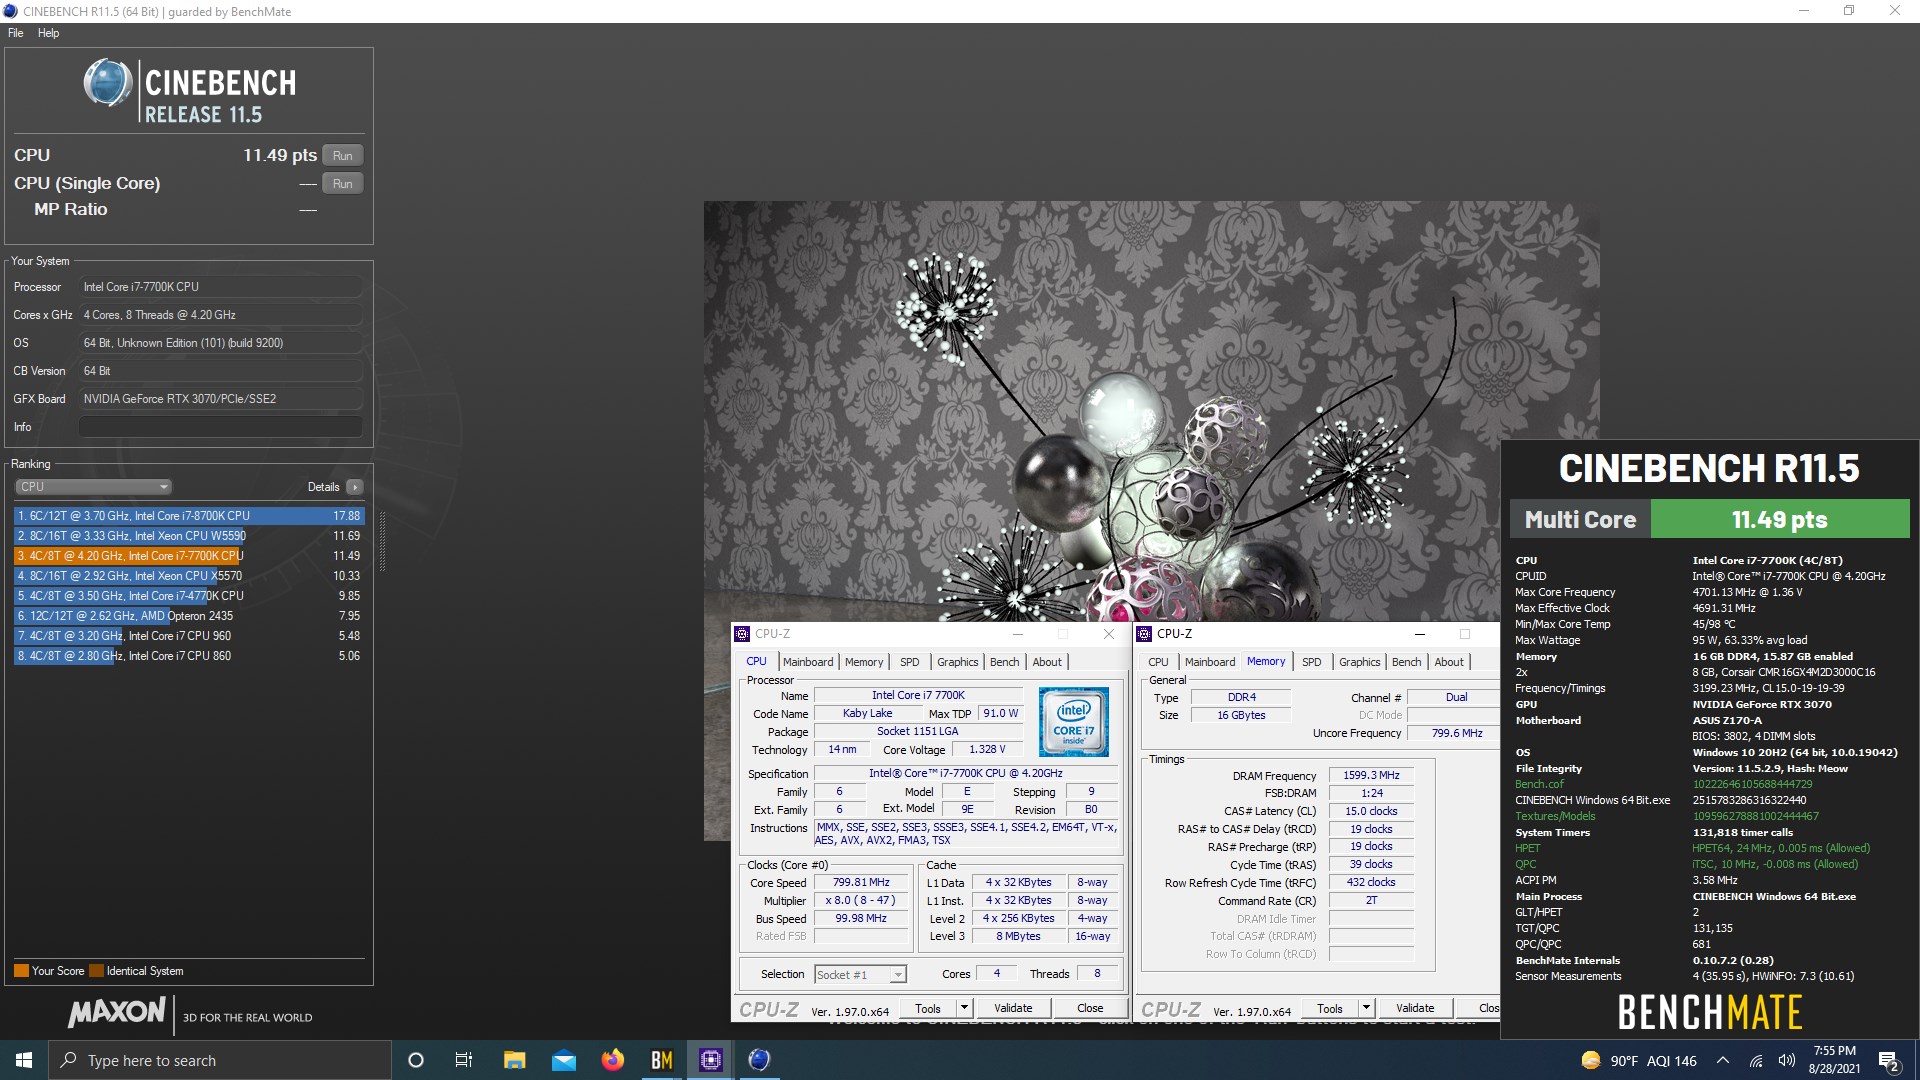The height and width of the screenshot is (1080, 1920).
Task: Click Close button in left CPU-Z window
Action: 1090,1008
